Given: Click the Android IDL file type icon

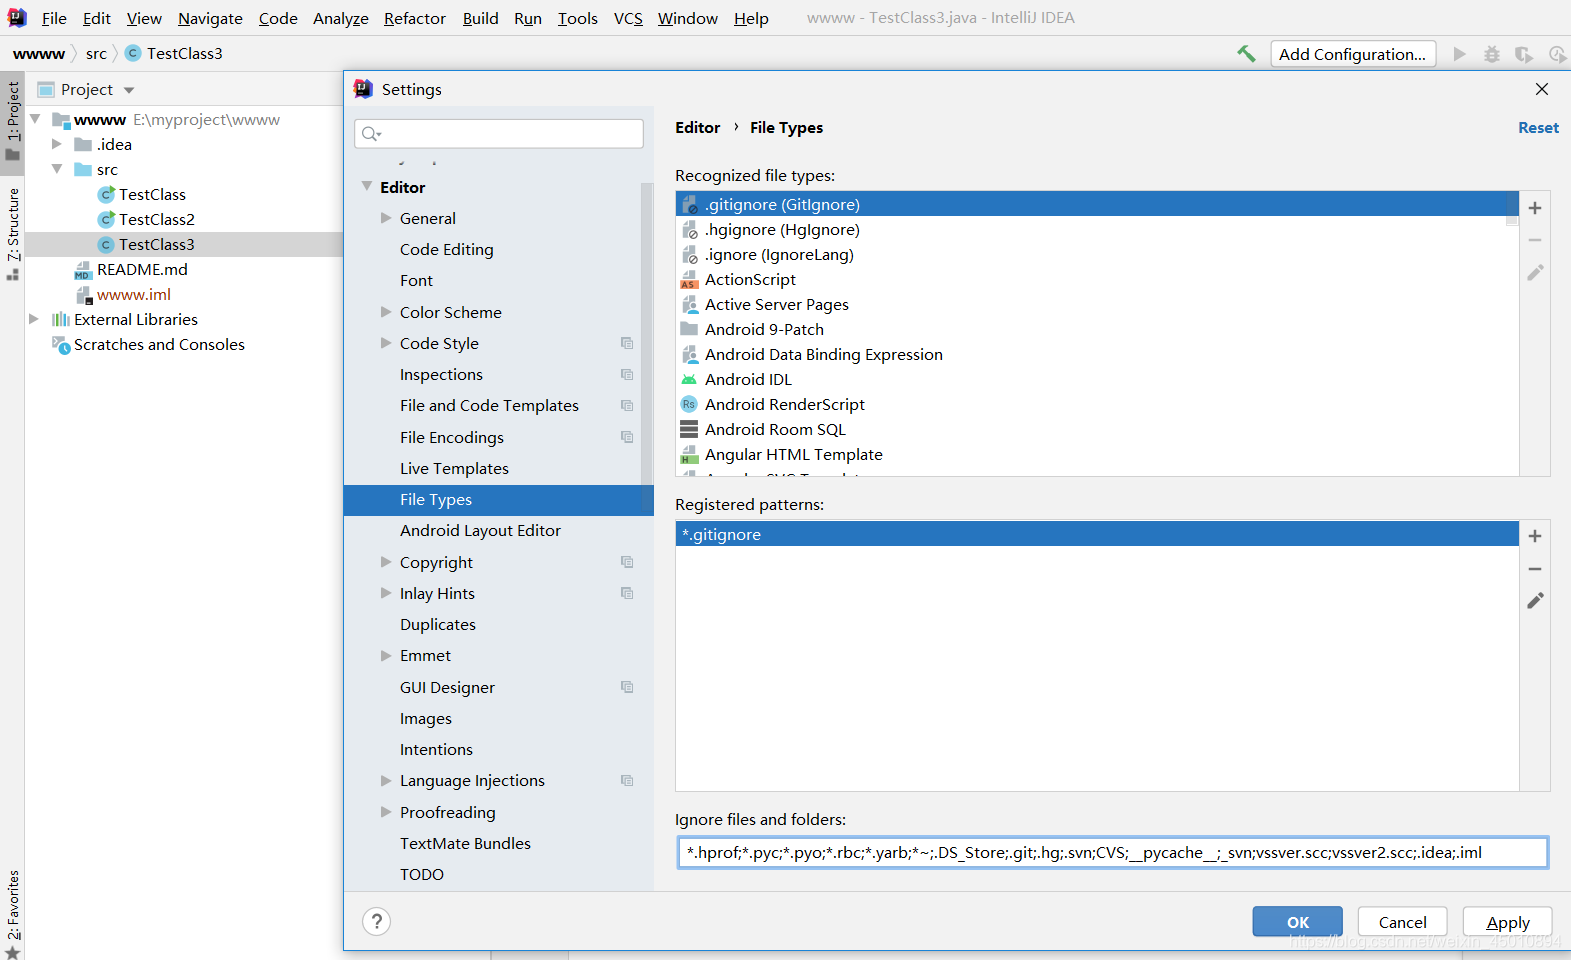Looking at the screenshot, I should [x=689, y=379].
